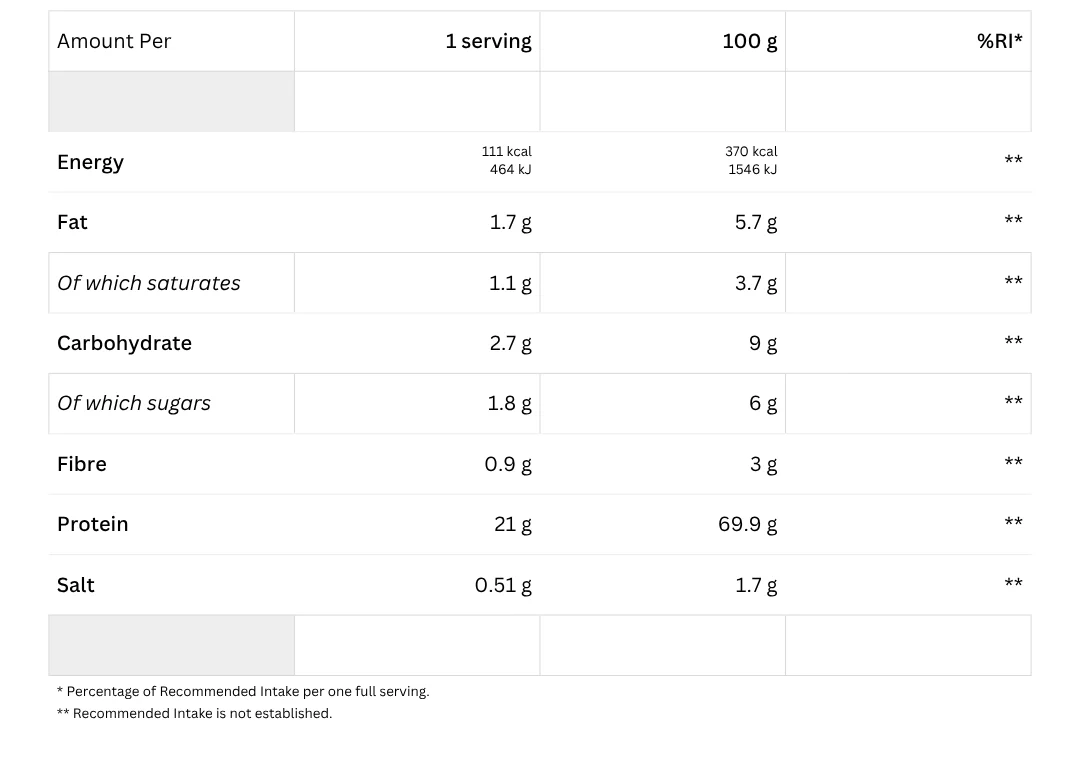Viewport: 1080px width, 770px height.
Task: Select the '69.9 g' protein value
Action: 747,524
